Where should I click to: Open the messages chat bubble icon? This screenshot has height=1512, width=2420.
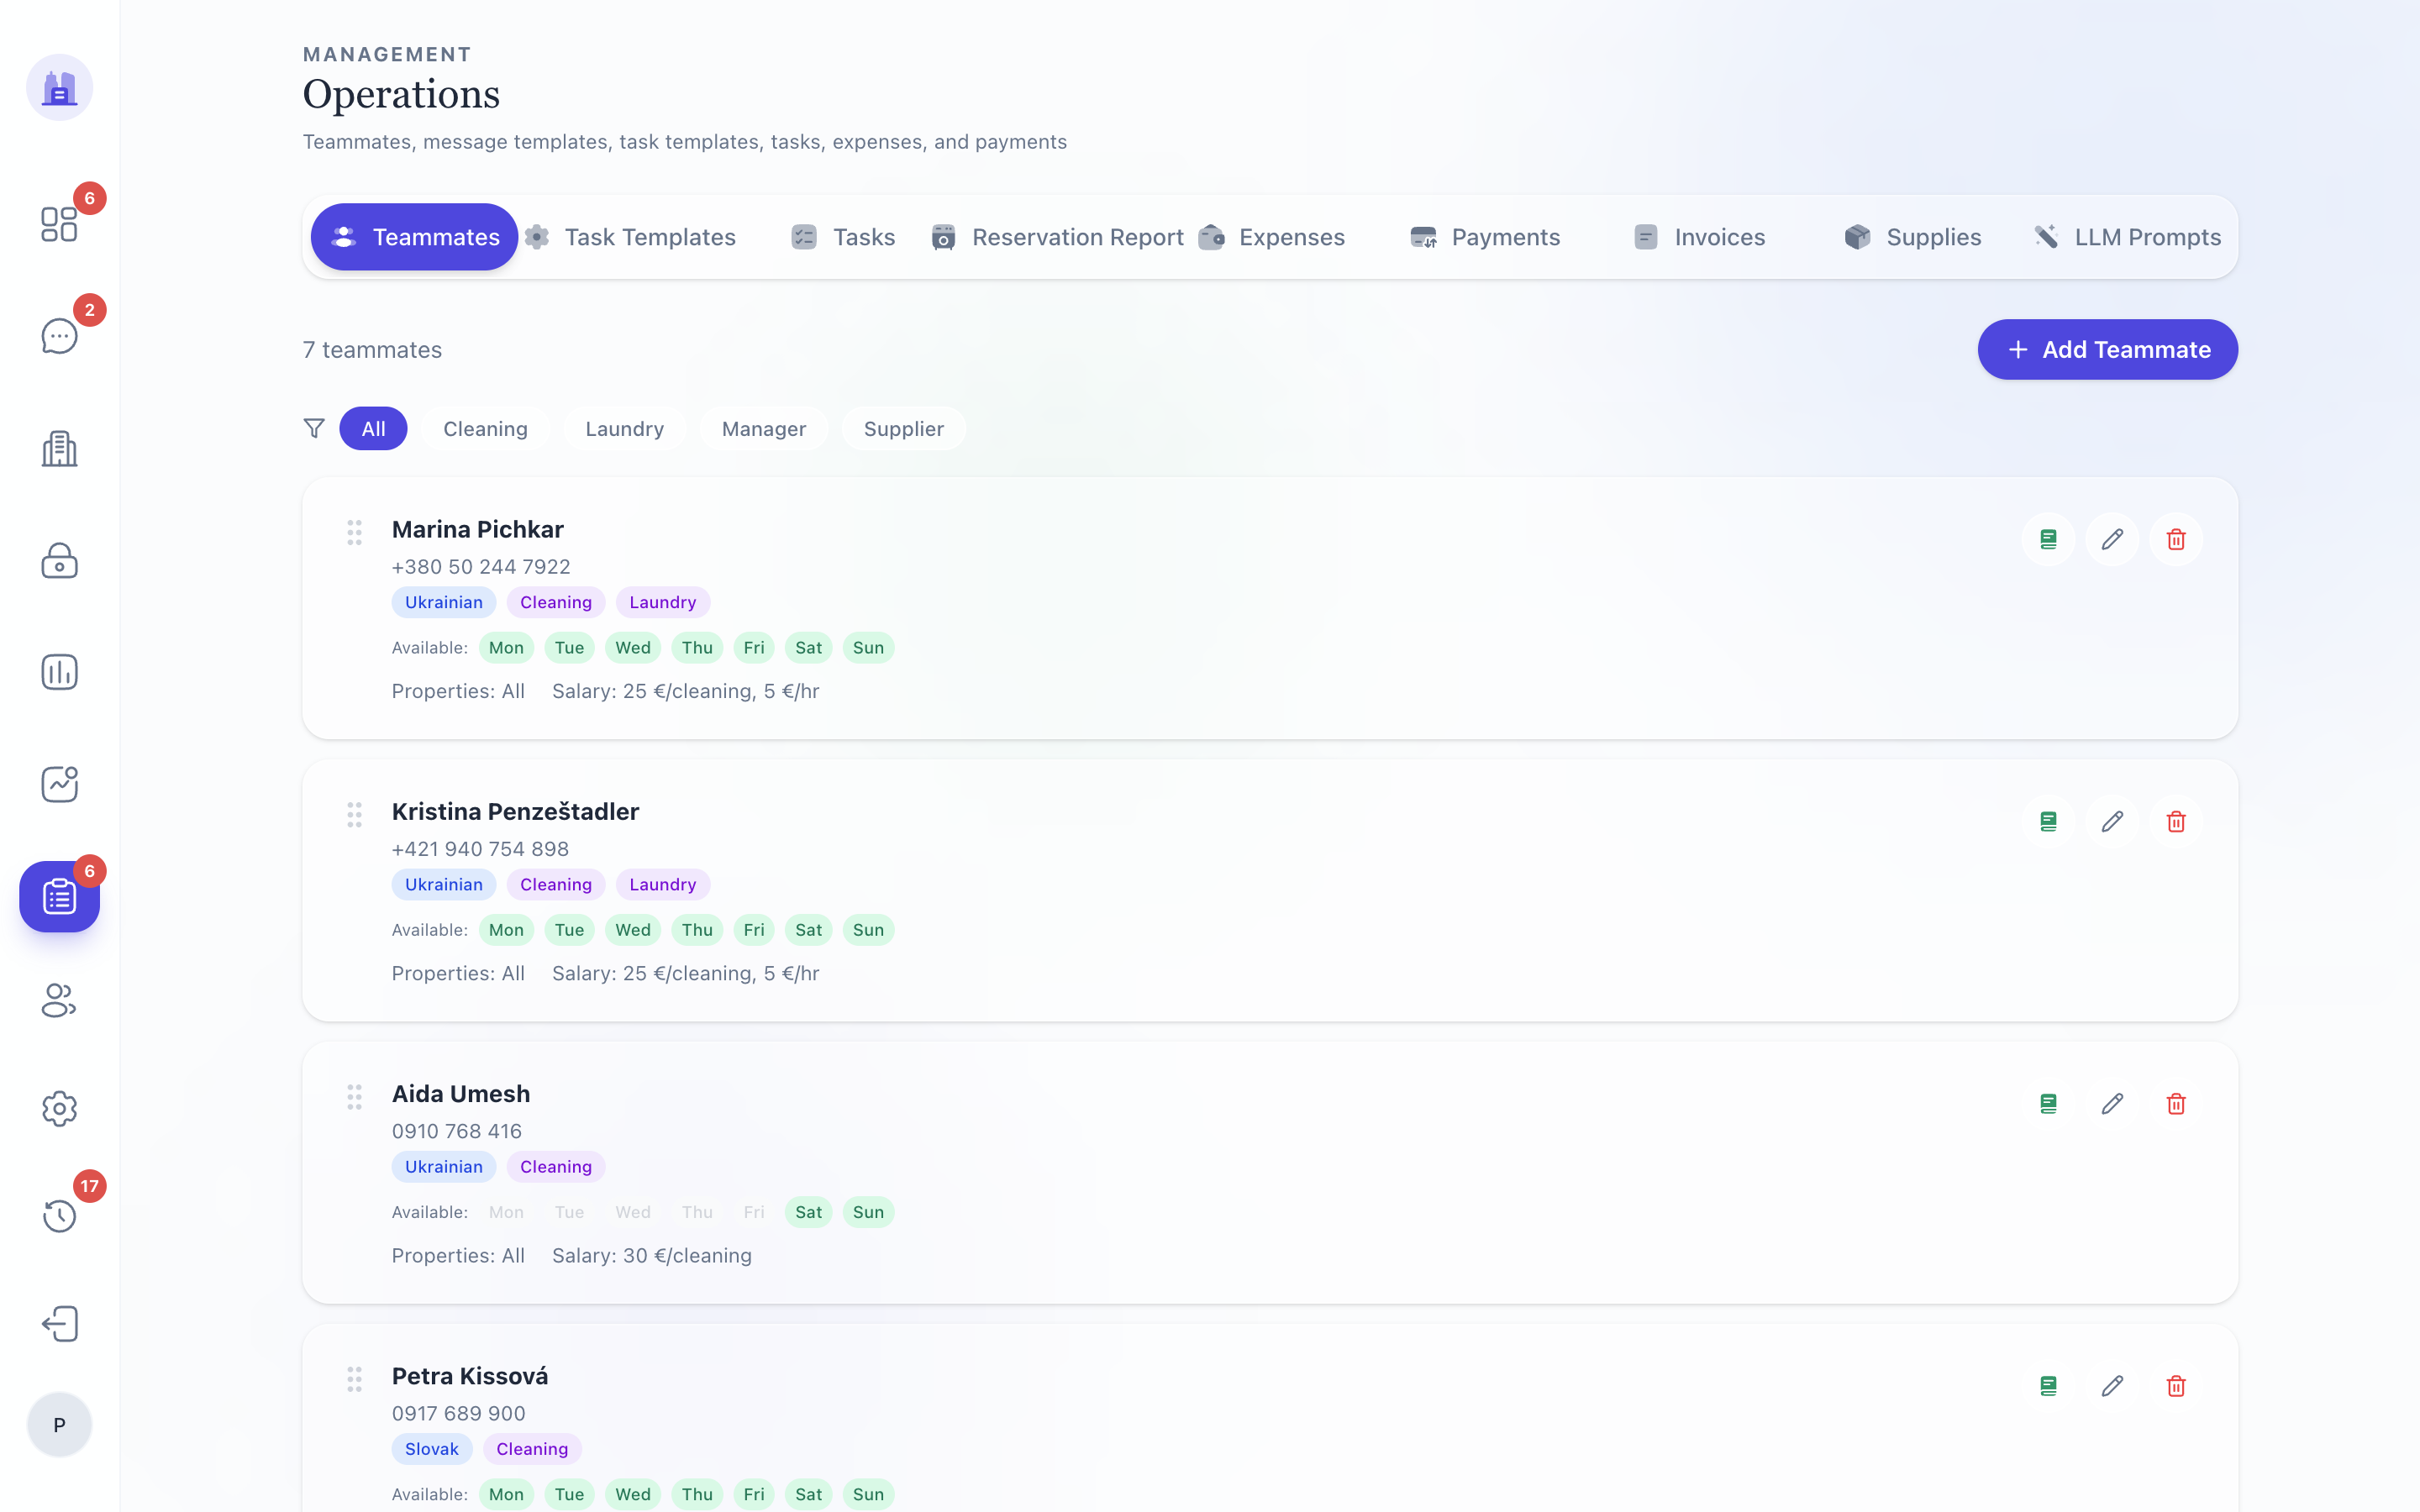click(x=59, y=336)
